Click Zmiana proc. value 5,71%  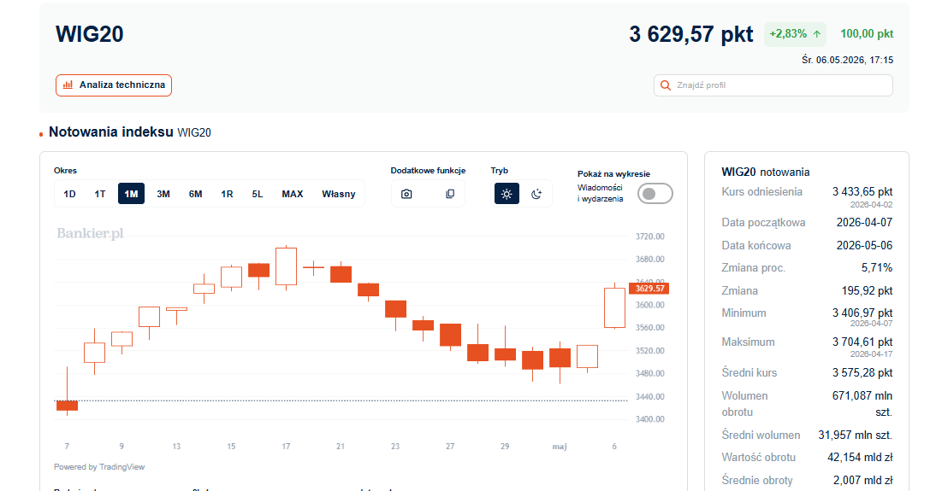pyautogui.click(x=877, y=268)
